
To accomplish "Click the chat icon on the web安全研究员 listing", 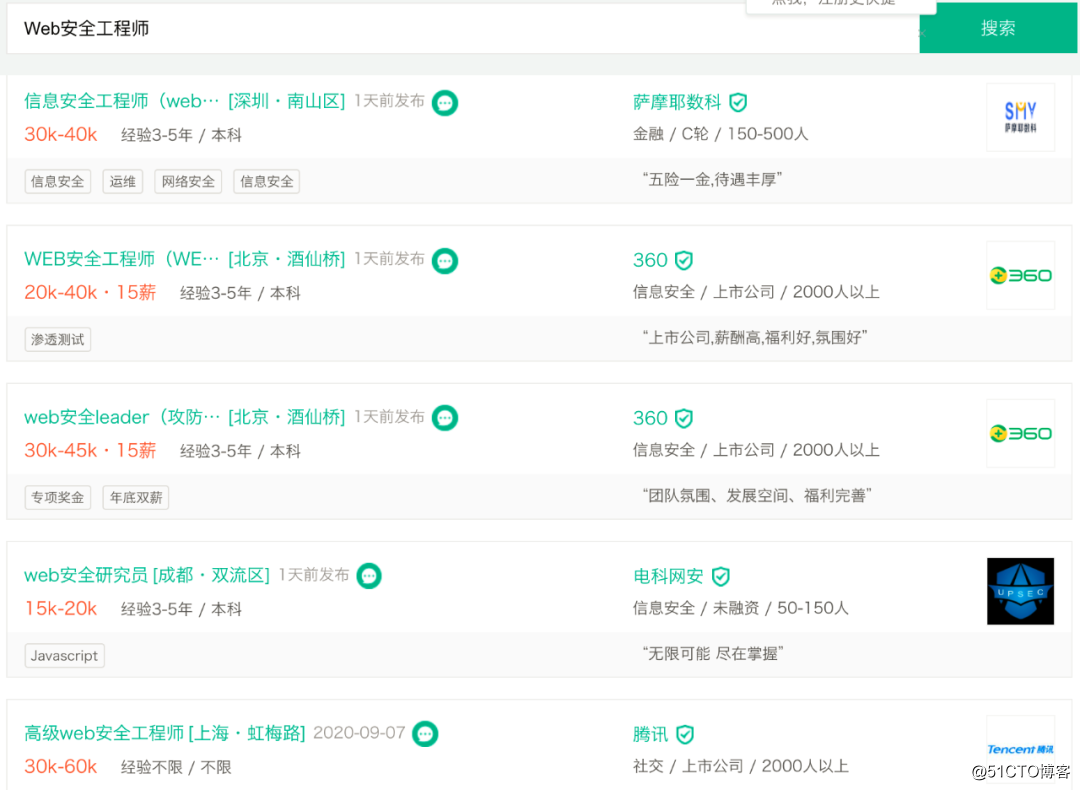I will coord(368,576).
